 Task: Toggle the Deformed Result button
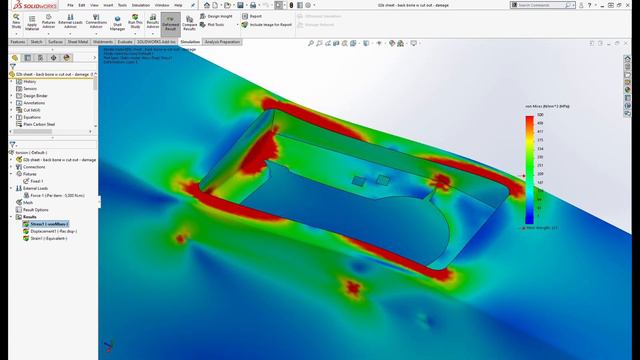pyautogui.click(x=170, y=23)
